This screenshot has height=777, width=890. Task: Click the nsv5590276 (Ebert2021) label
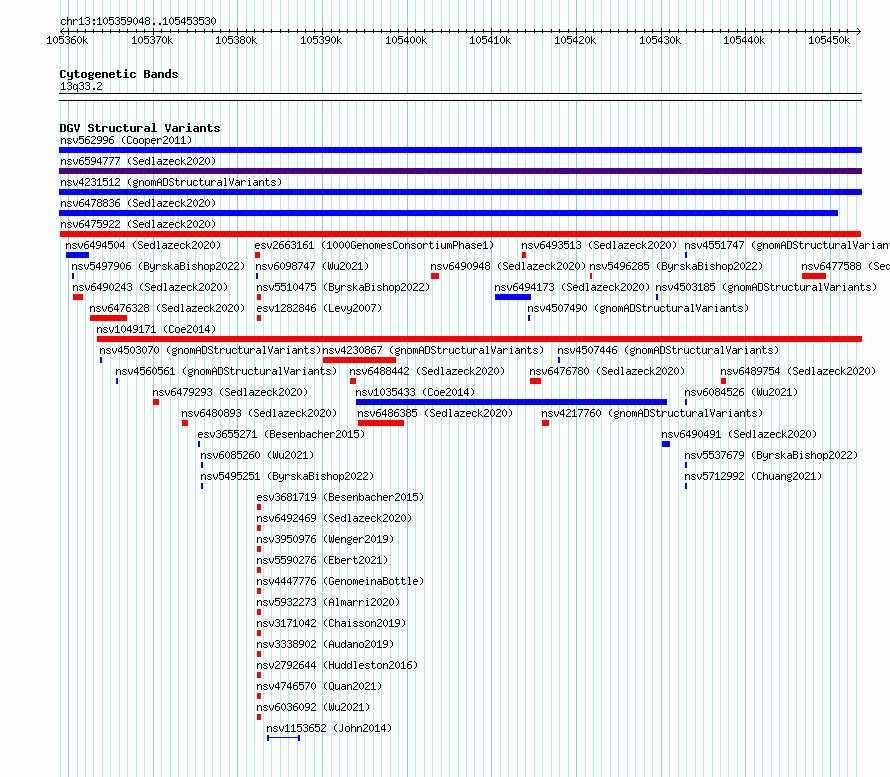click(322, 560)
